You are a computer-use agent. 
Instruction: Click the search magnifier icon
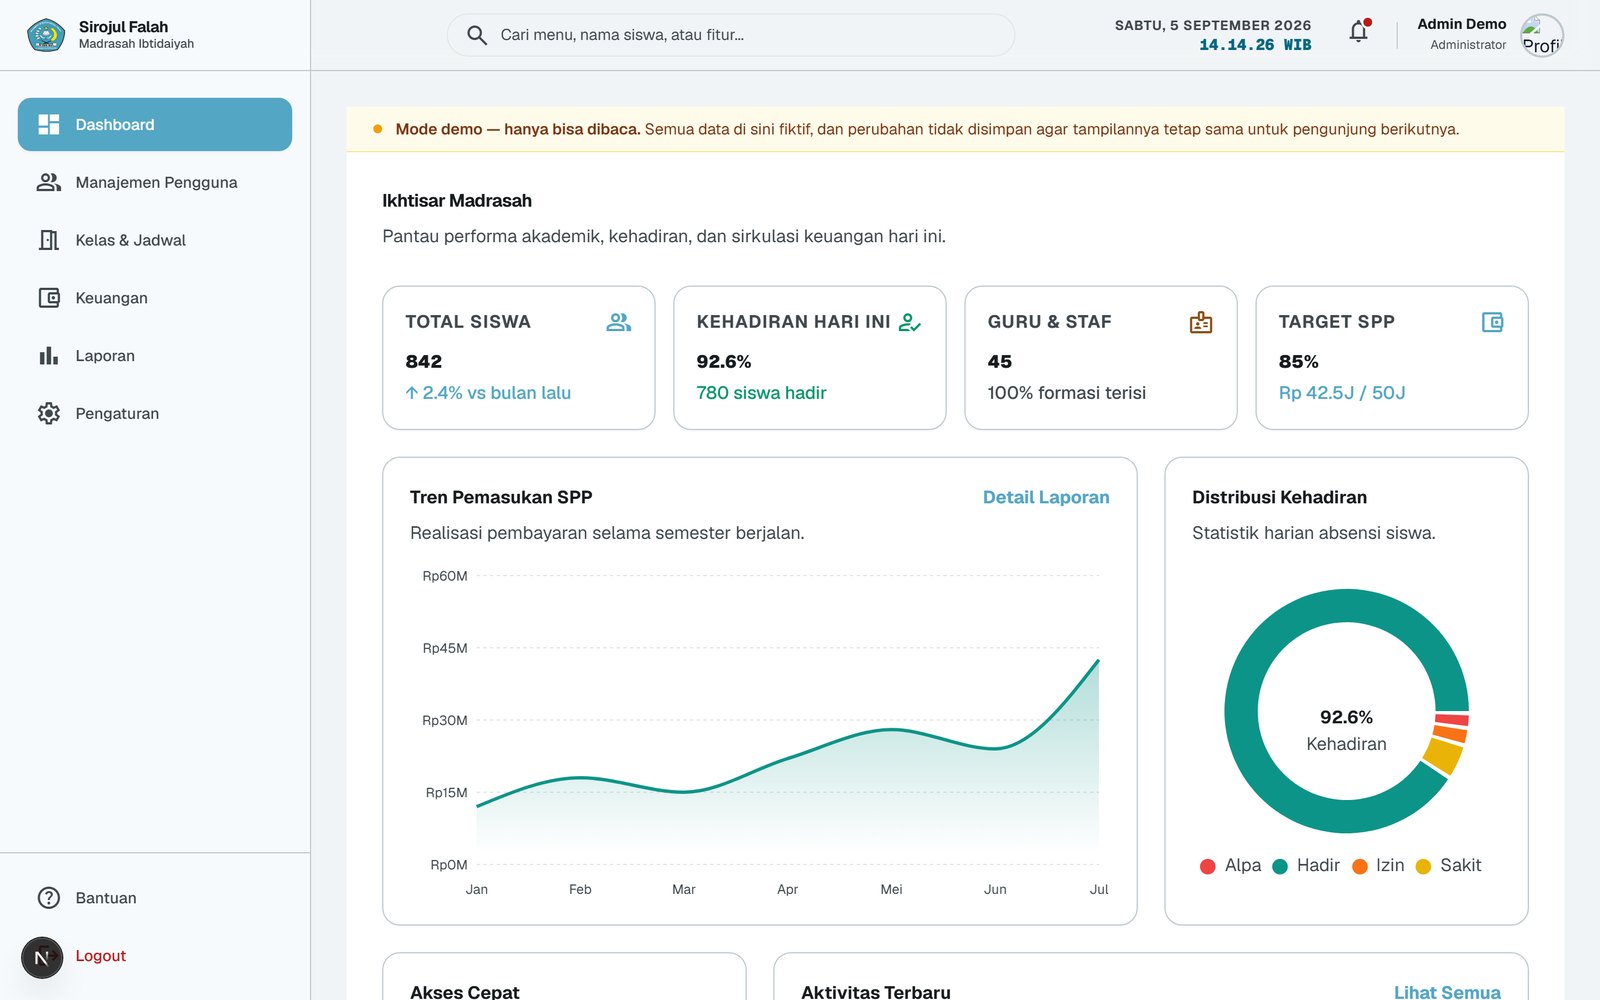tap(477, 35)
